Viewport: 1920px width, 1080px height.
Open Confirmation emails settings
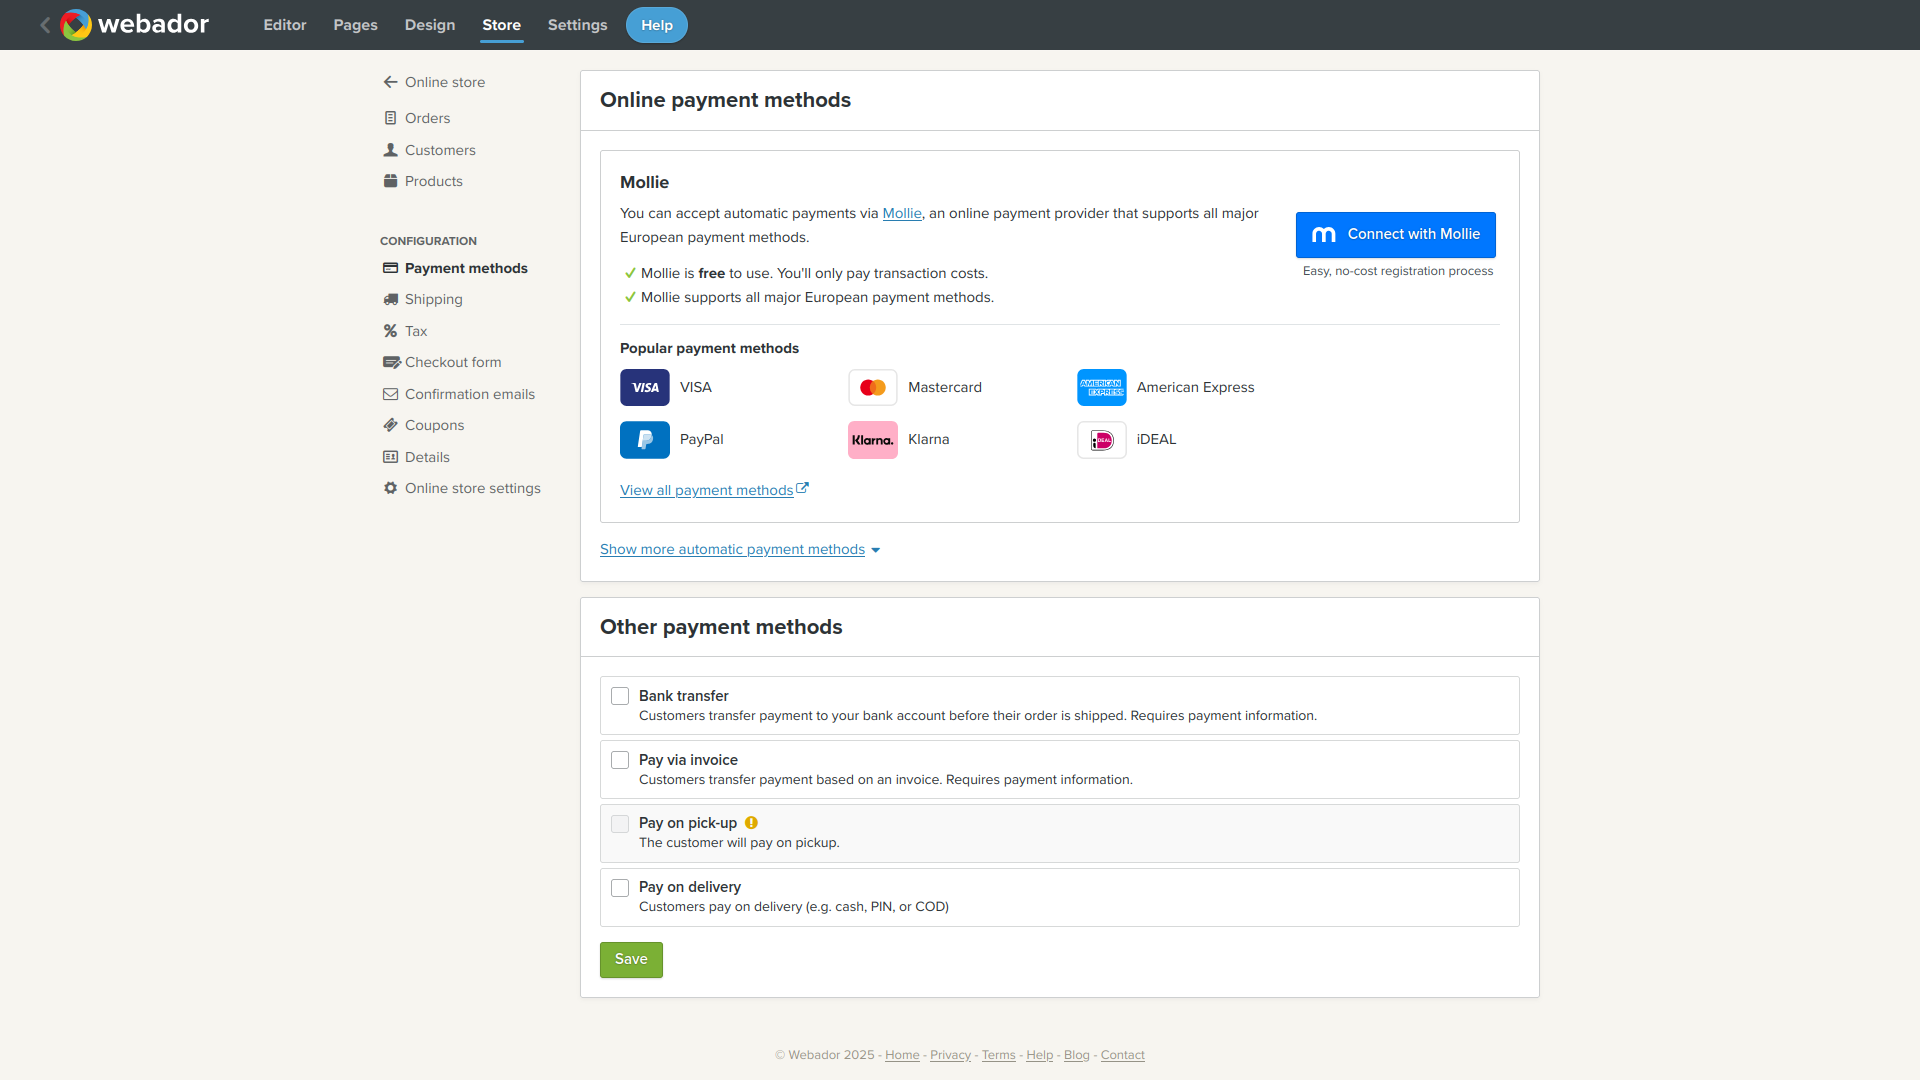click(x=470, y=394)
